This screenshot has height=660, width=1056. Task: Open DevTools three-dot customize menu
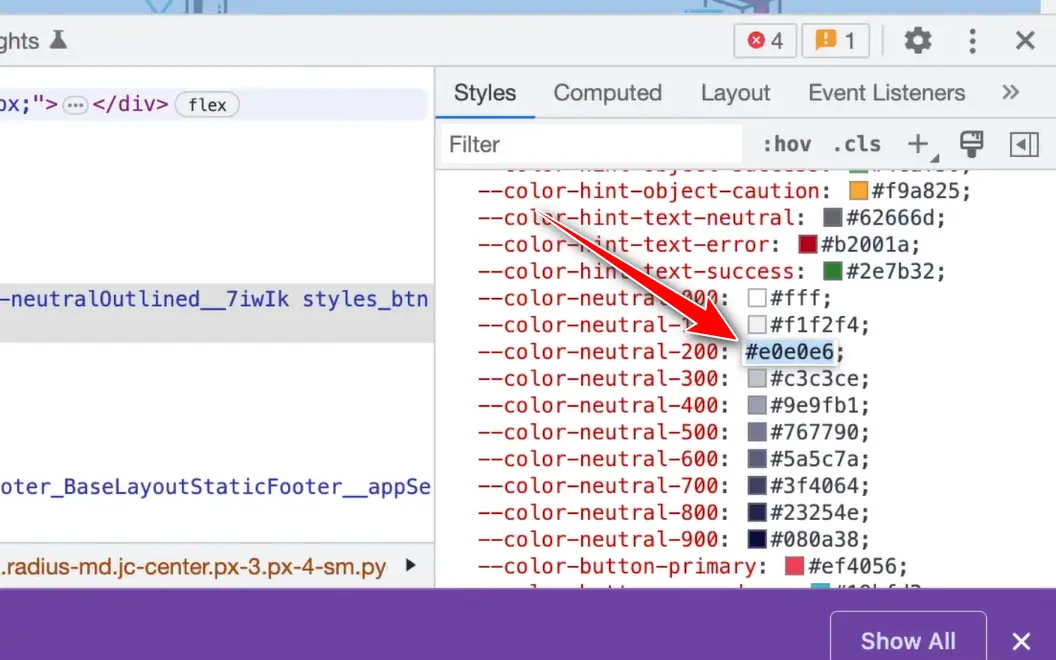click(x=972, y=41)
